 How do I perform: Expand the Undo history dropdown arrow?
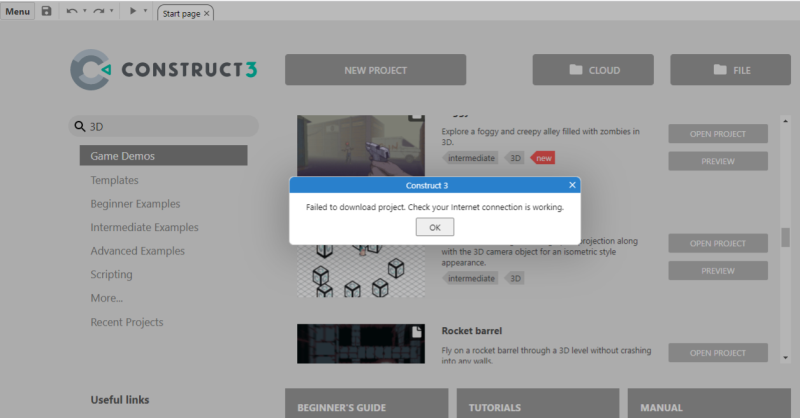(x=85, y=11)
